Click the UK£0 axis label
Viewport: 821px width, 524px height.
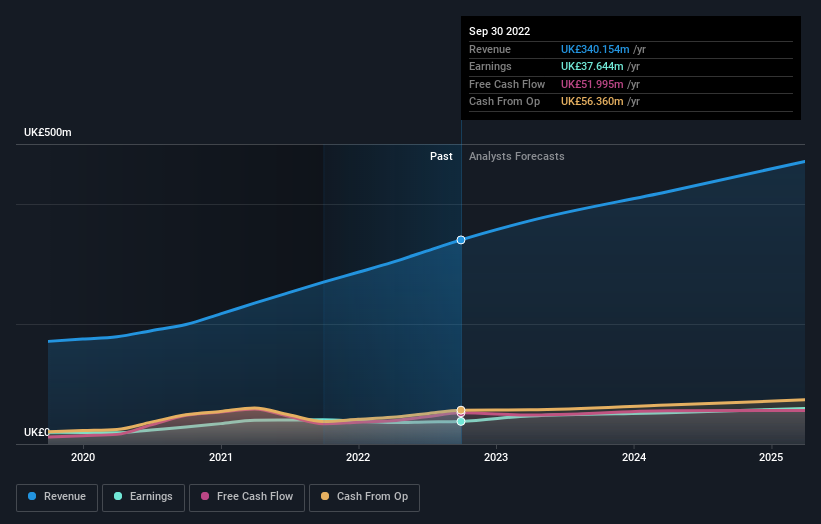click(x=37, y=432)
